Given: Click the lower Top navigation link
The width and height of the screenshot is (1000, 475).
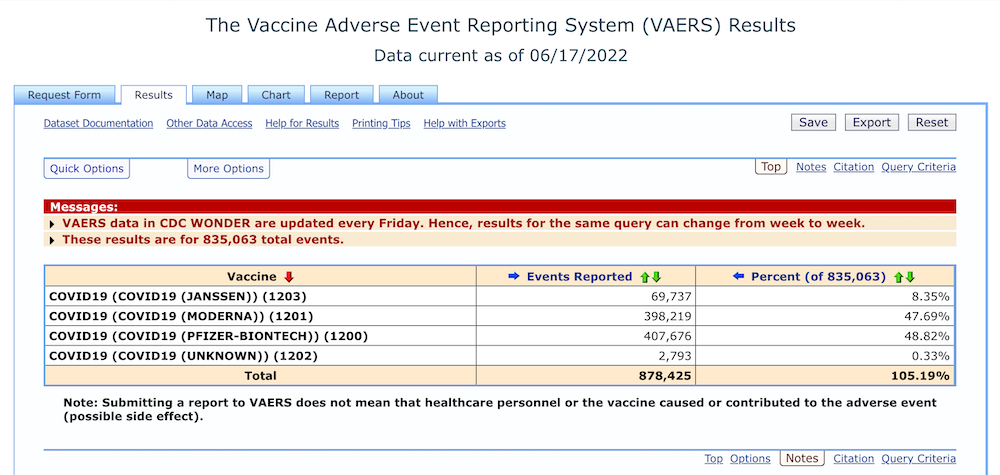Looking at the screenshot, I should tap(714, 458).
